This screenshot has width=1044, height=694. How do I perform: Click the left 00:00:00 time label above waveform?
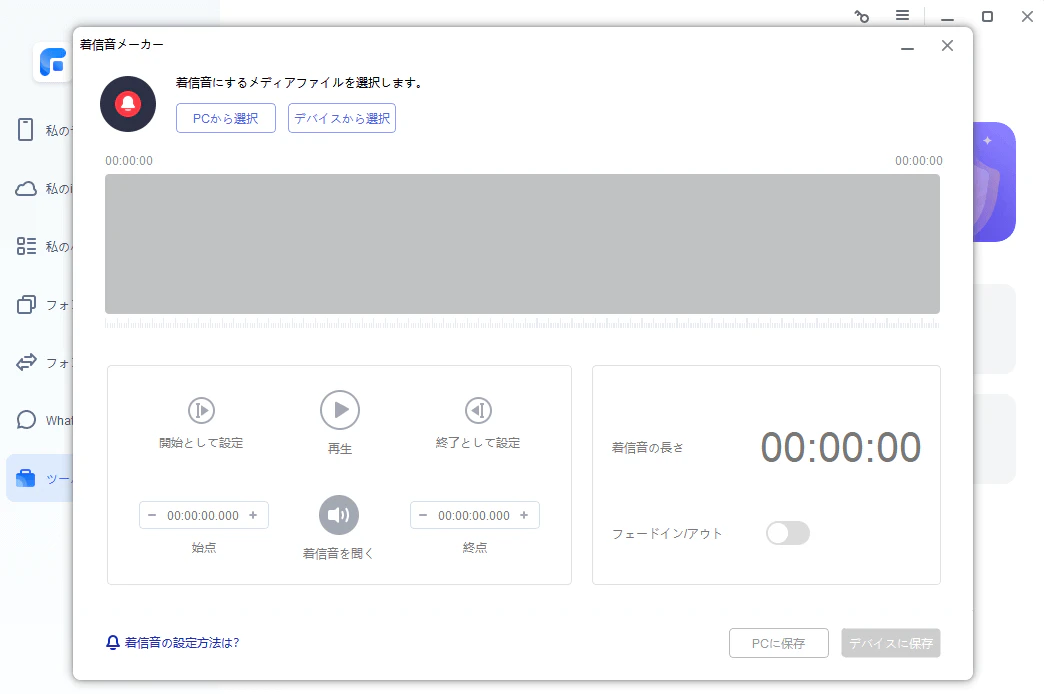click(x=129, y=161)
